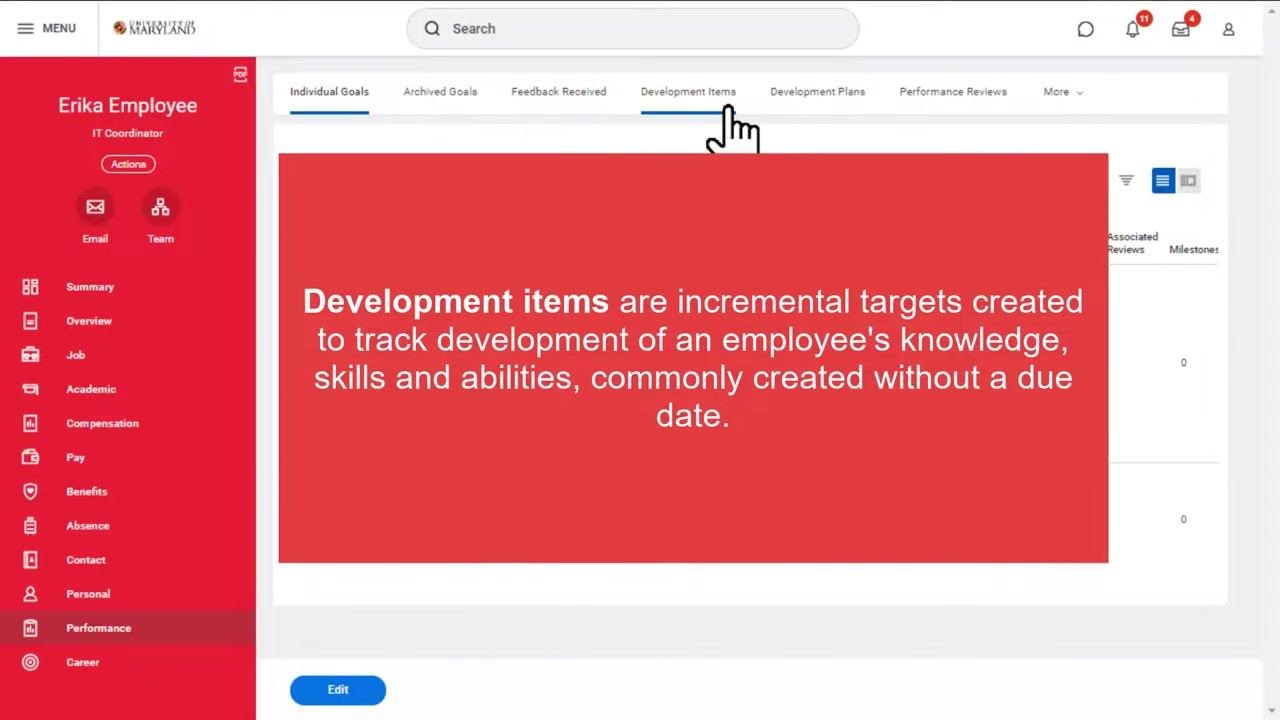Viewport: 1280px width, 720px height.
Task: Go to the Performance Reviews tab
Action: click(x=953, y=92)
